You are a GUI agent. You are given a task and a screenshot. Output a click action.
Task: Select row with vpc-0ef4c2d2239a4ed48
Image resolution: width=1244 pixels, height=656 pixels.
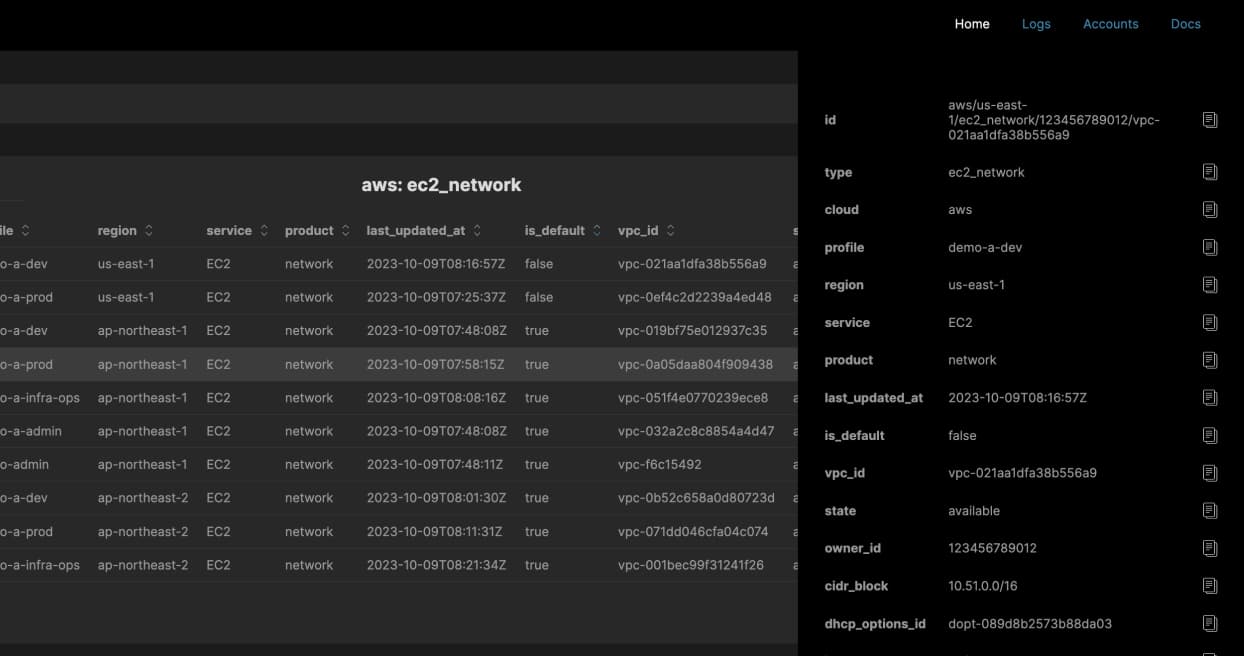pos(399,297)
